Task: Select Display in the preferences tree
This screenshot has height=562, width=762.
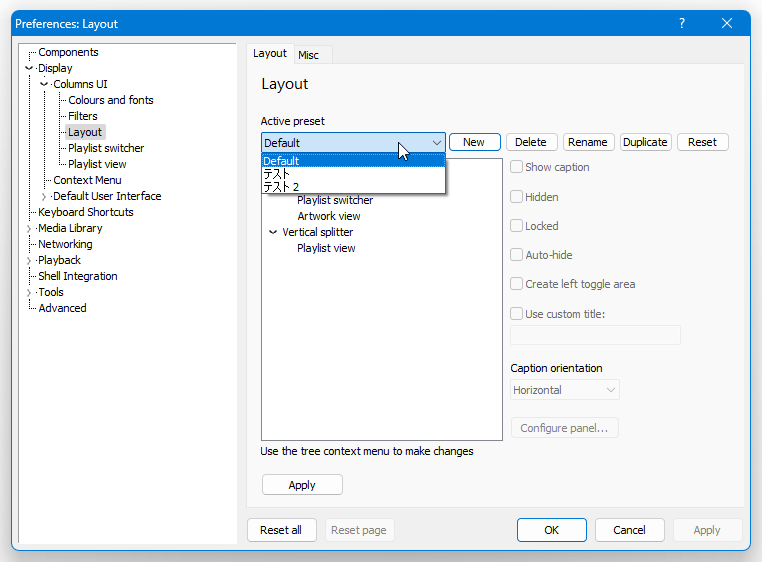Action: point(55,68)
